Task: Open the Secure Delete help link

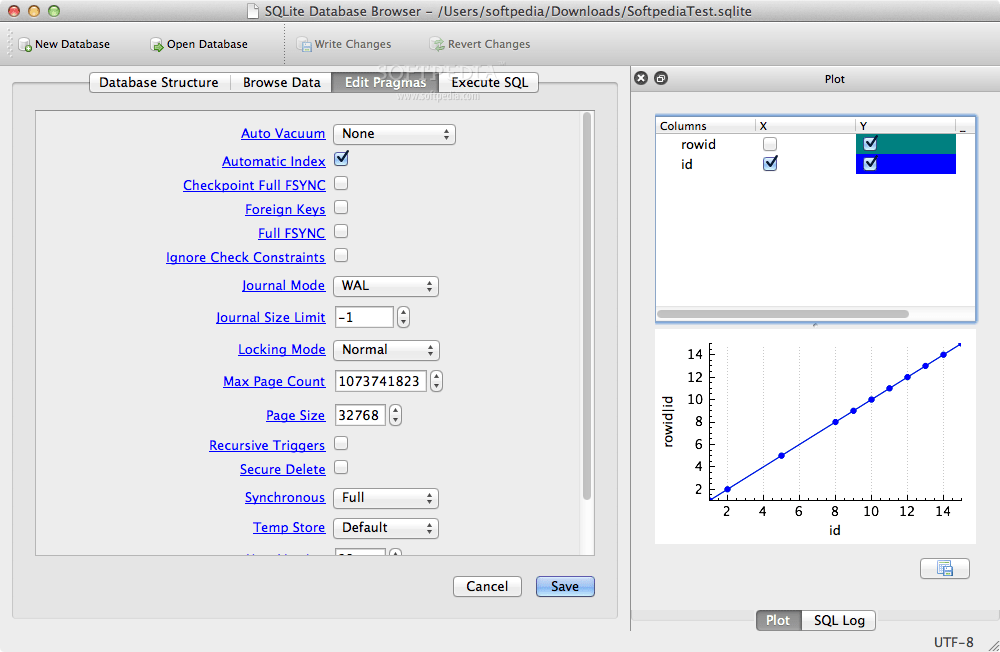Action: tap(283, 469)
